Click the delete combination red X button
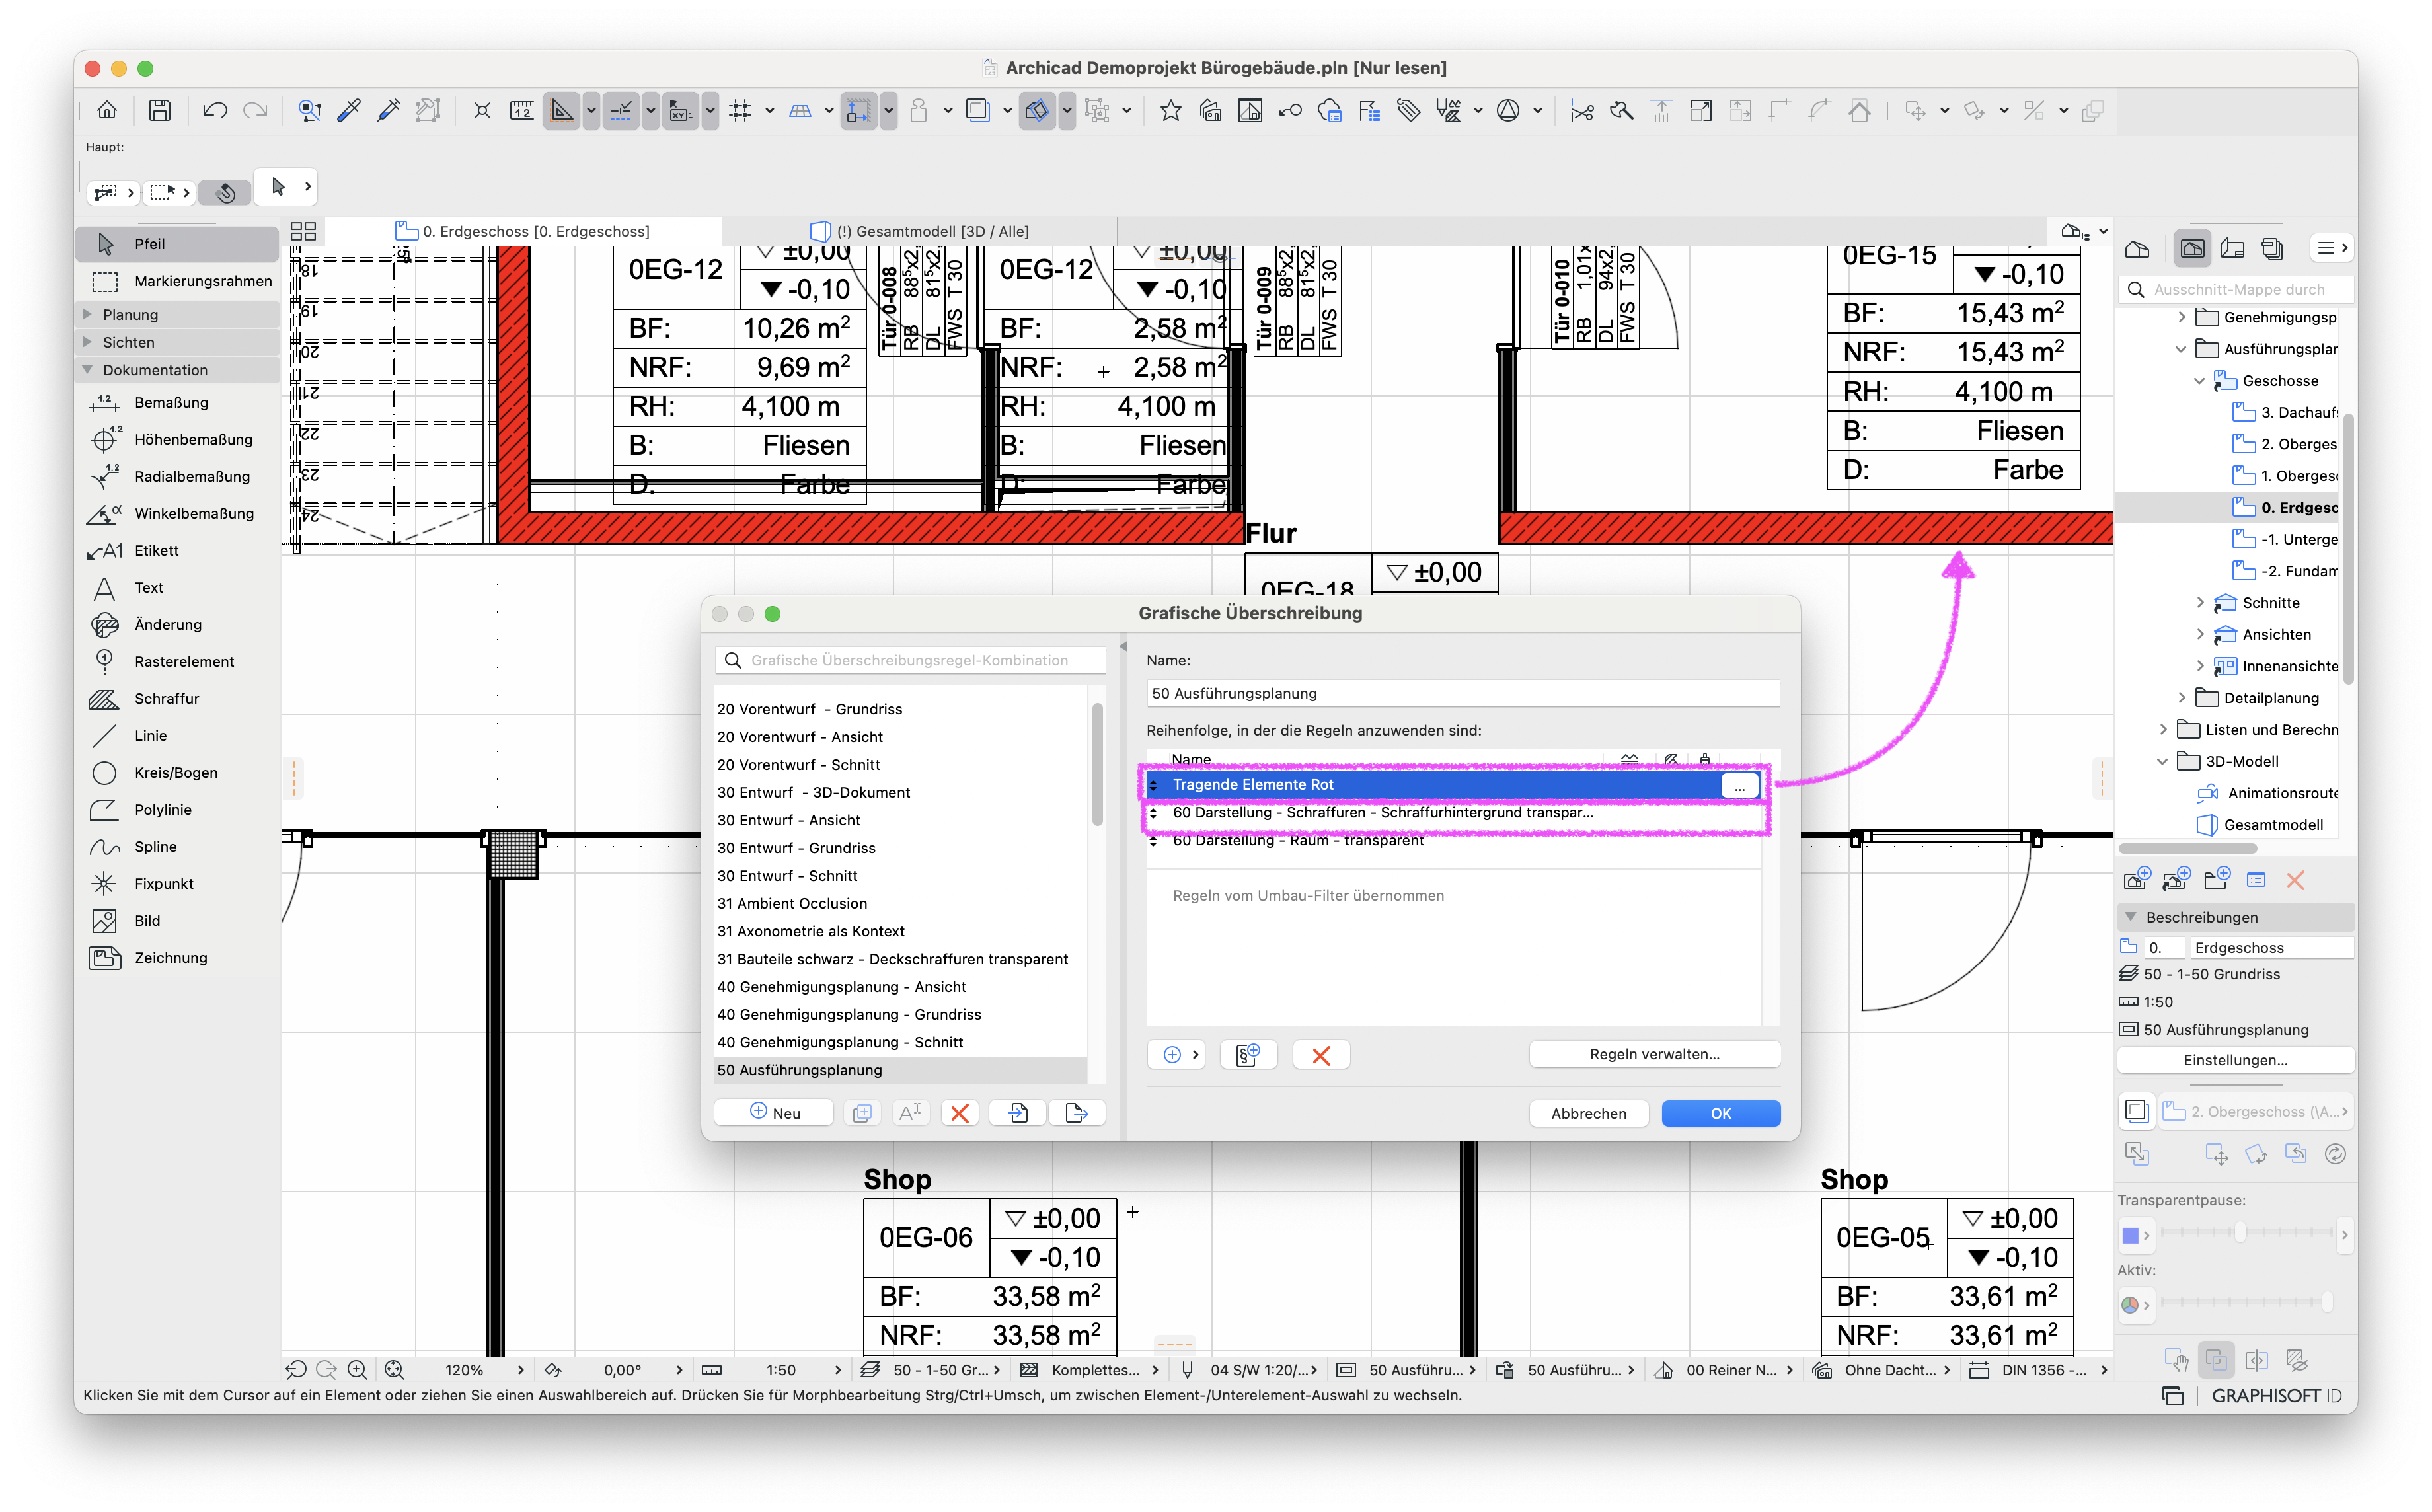Viewport: 2432px width, 1512px height. pyautogui.click(x=960, y=1113)
